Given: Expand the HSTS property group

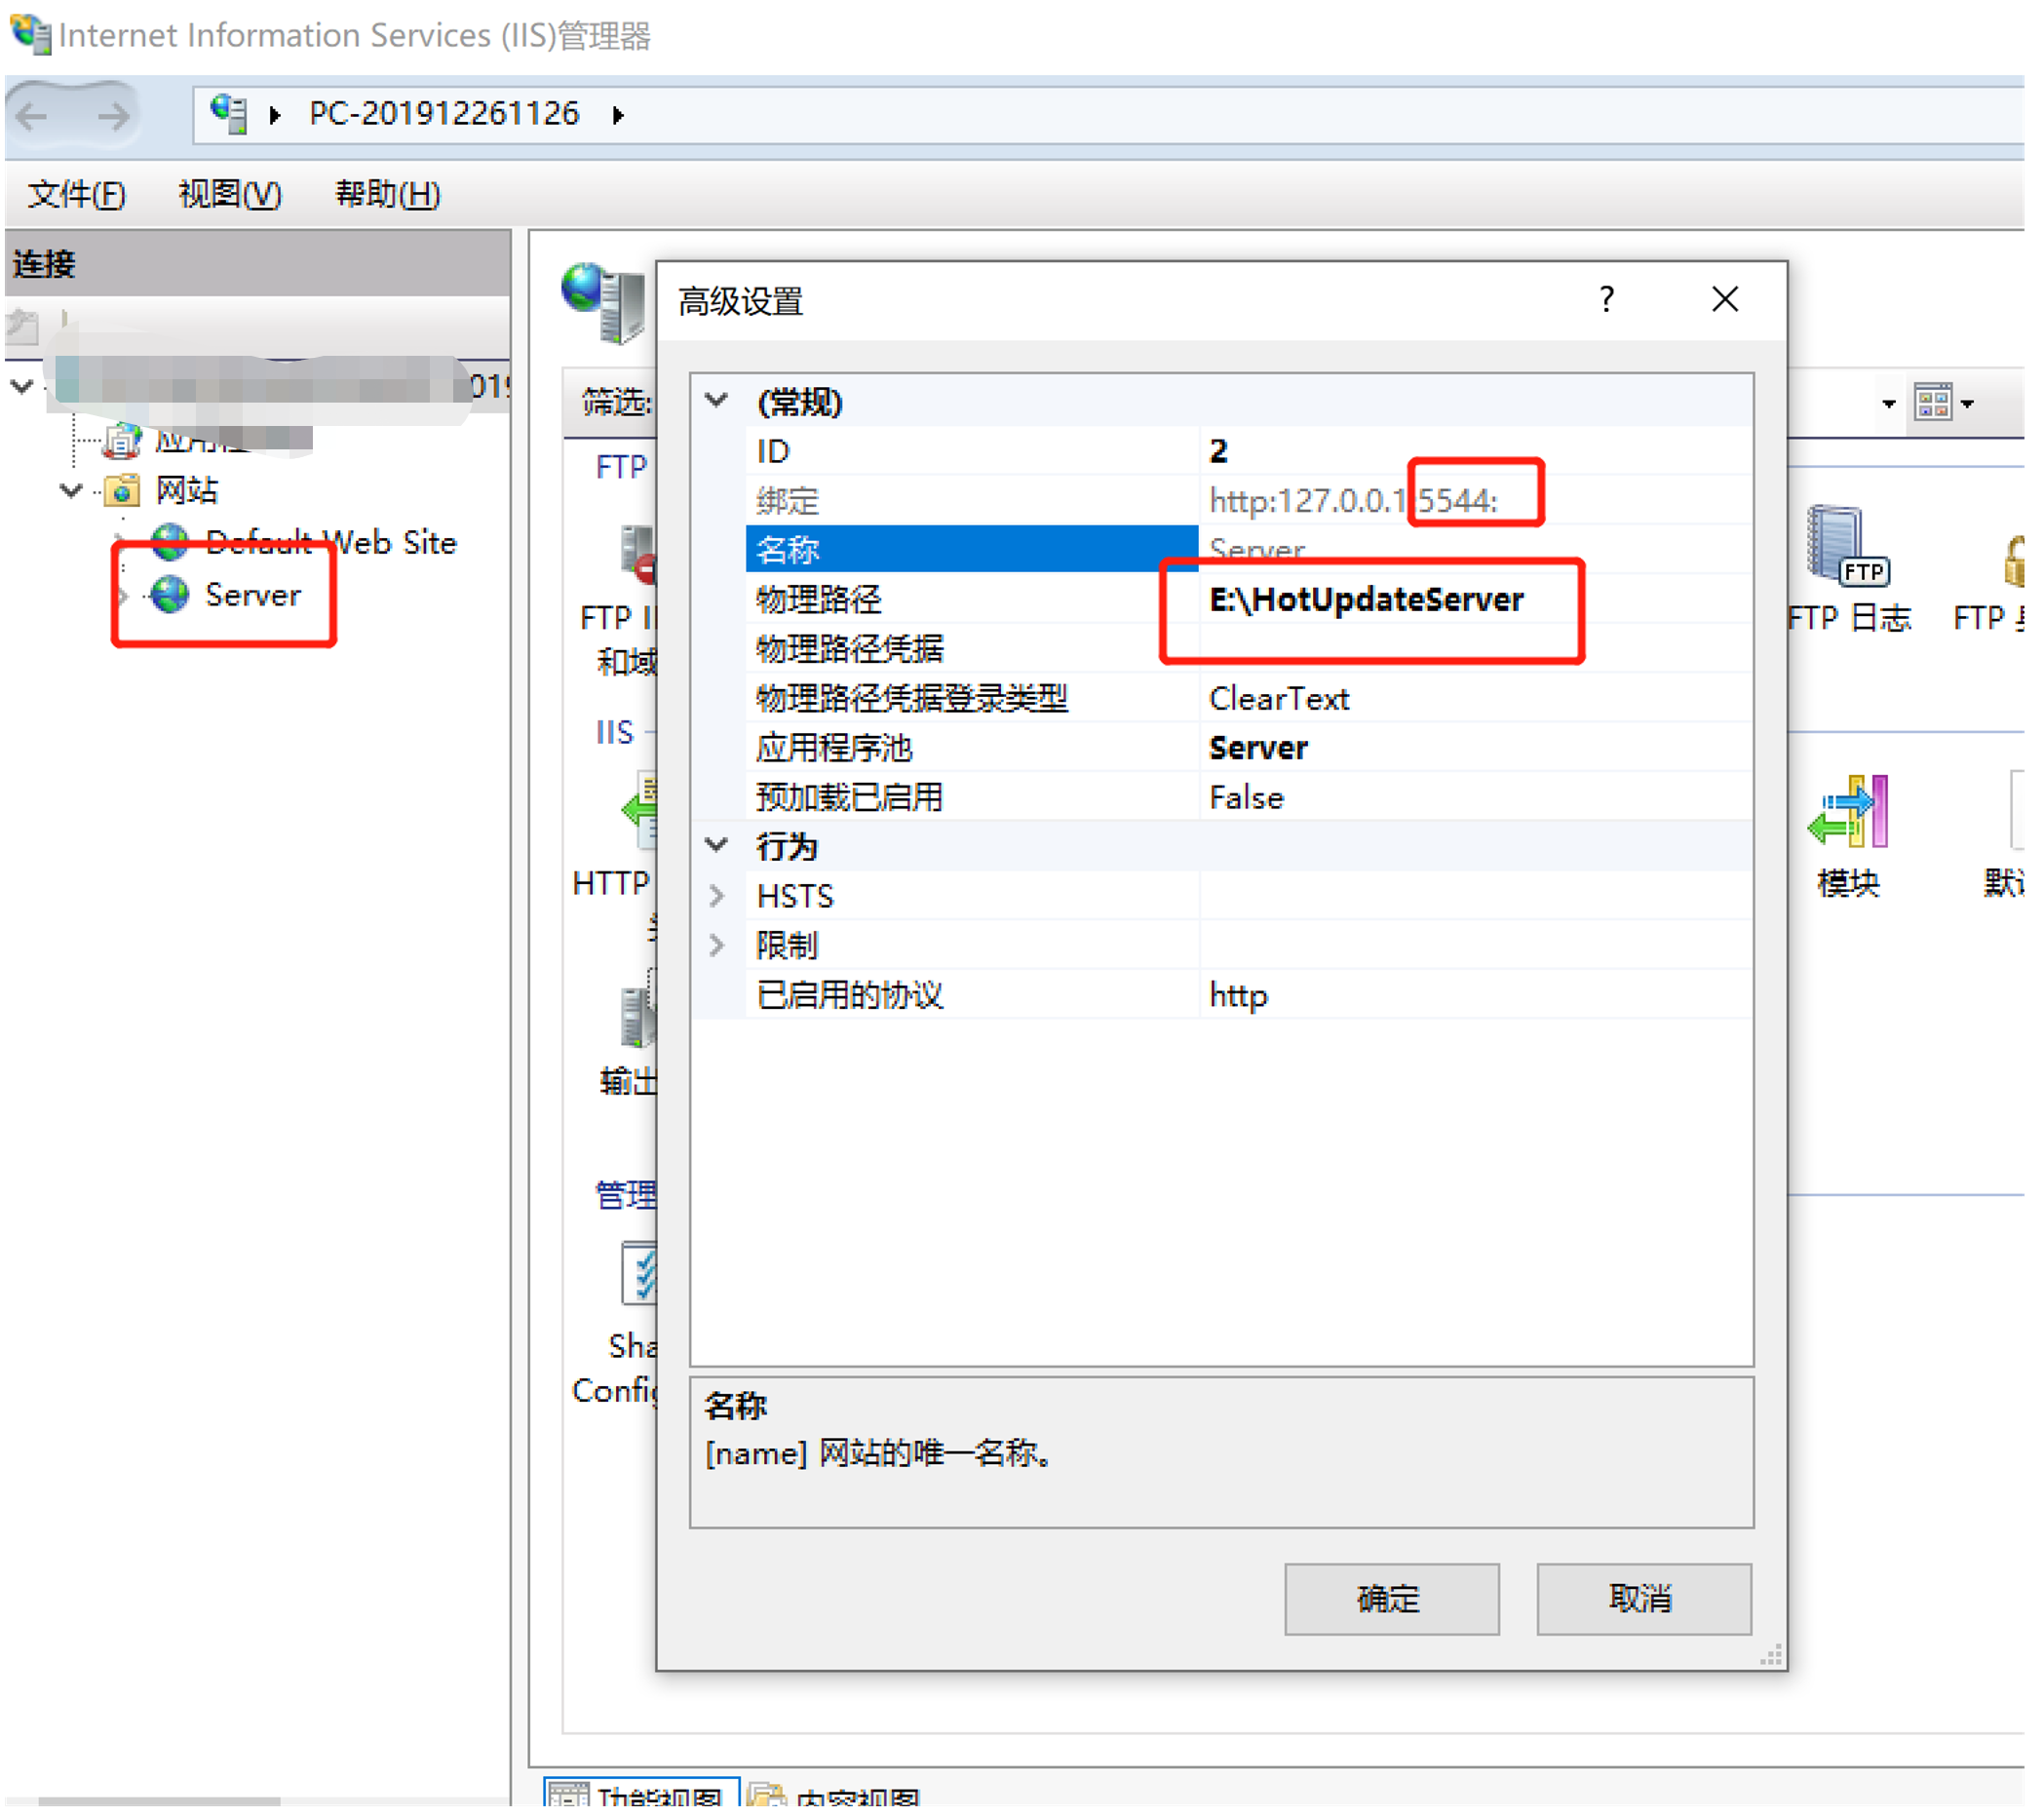Looking at the screenshot, I should coord(717,896).
